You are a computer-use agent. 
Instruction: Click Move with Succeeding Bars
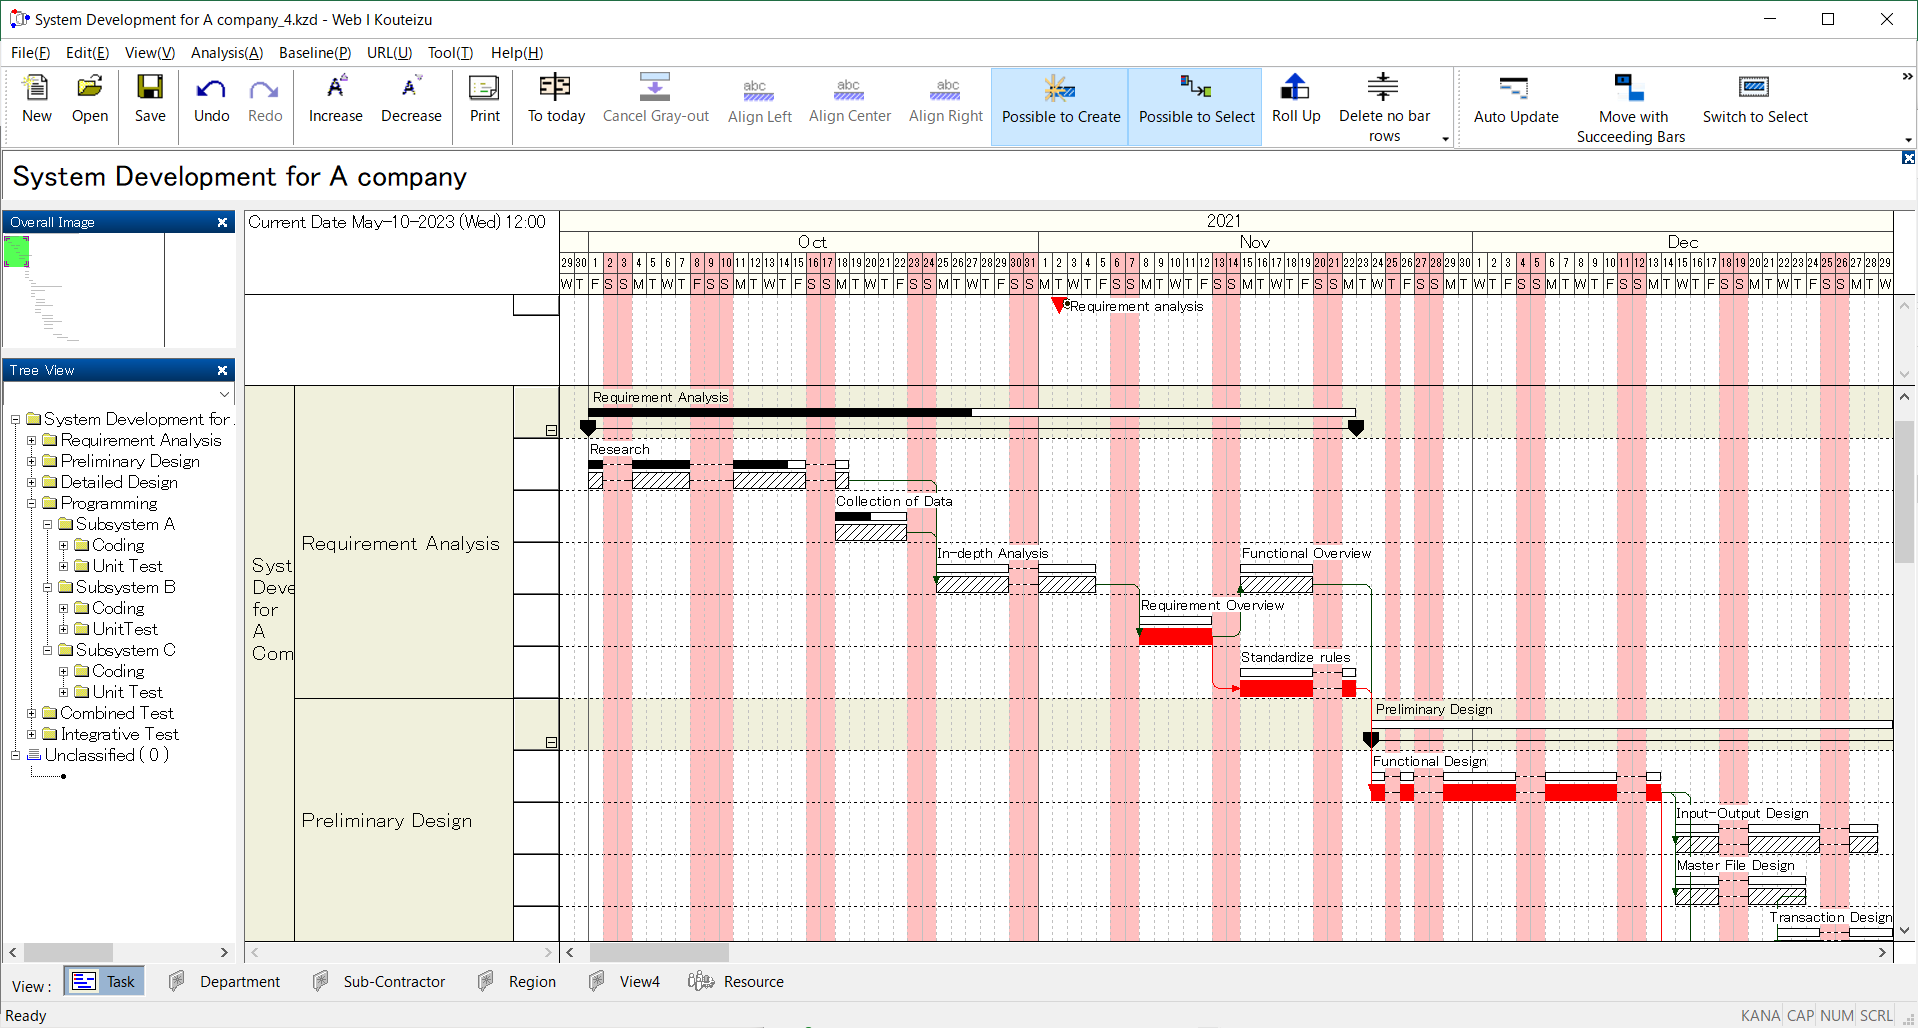pyautogui.click(x=1630, y=108)
